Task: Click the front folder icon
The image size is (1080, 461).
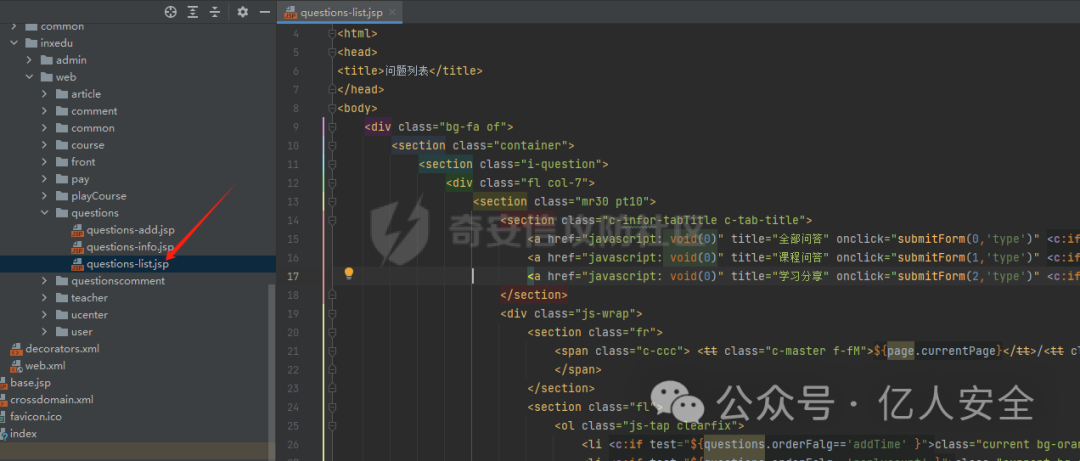Action: pos(61,162)
